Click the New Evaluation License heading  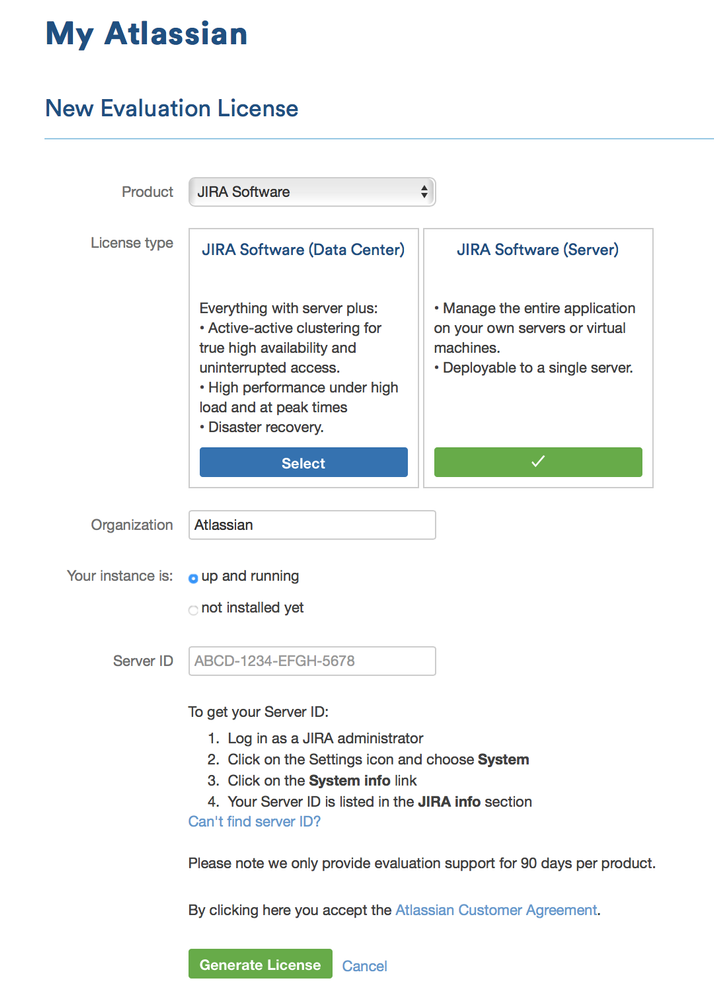[172, 108]
